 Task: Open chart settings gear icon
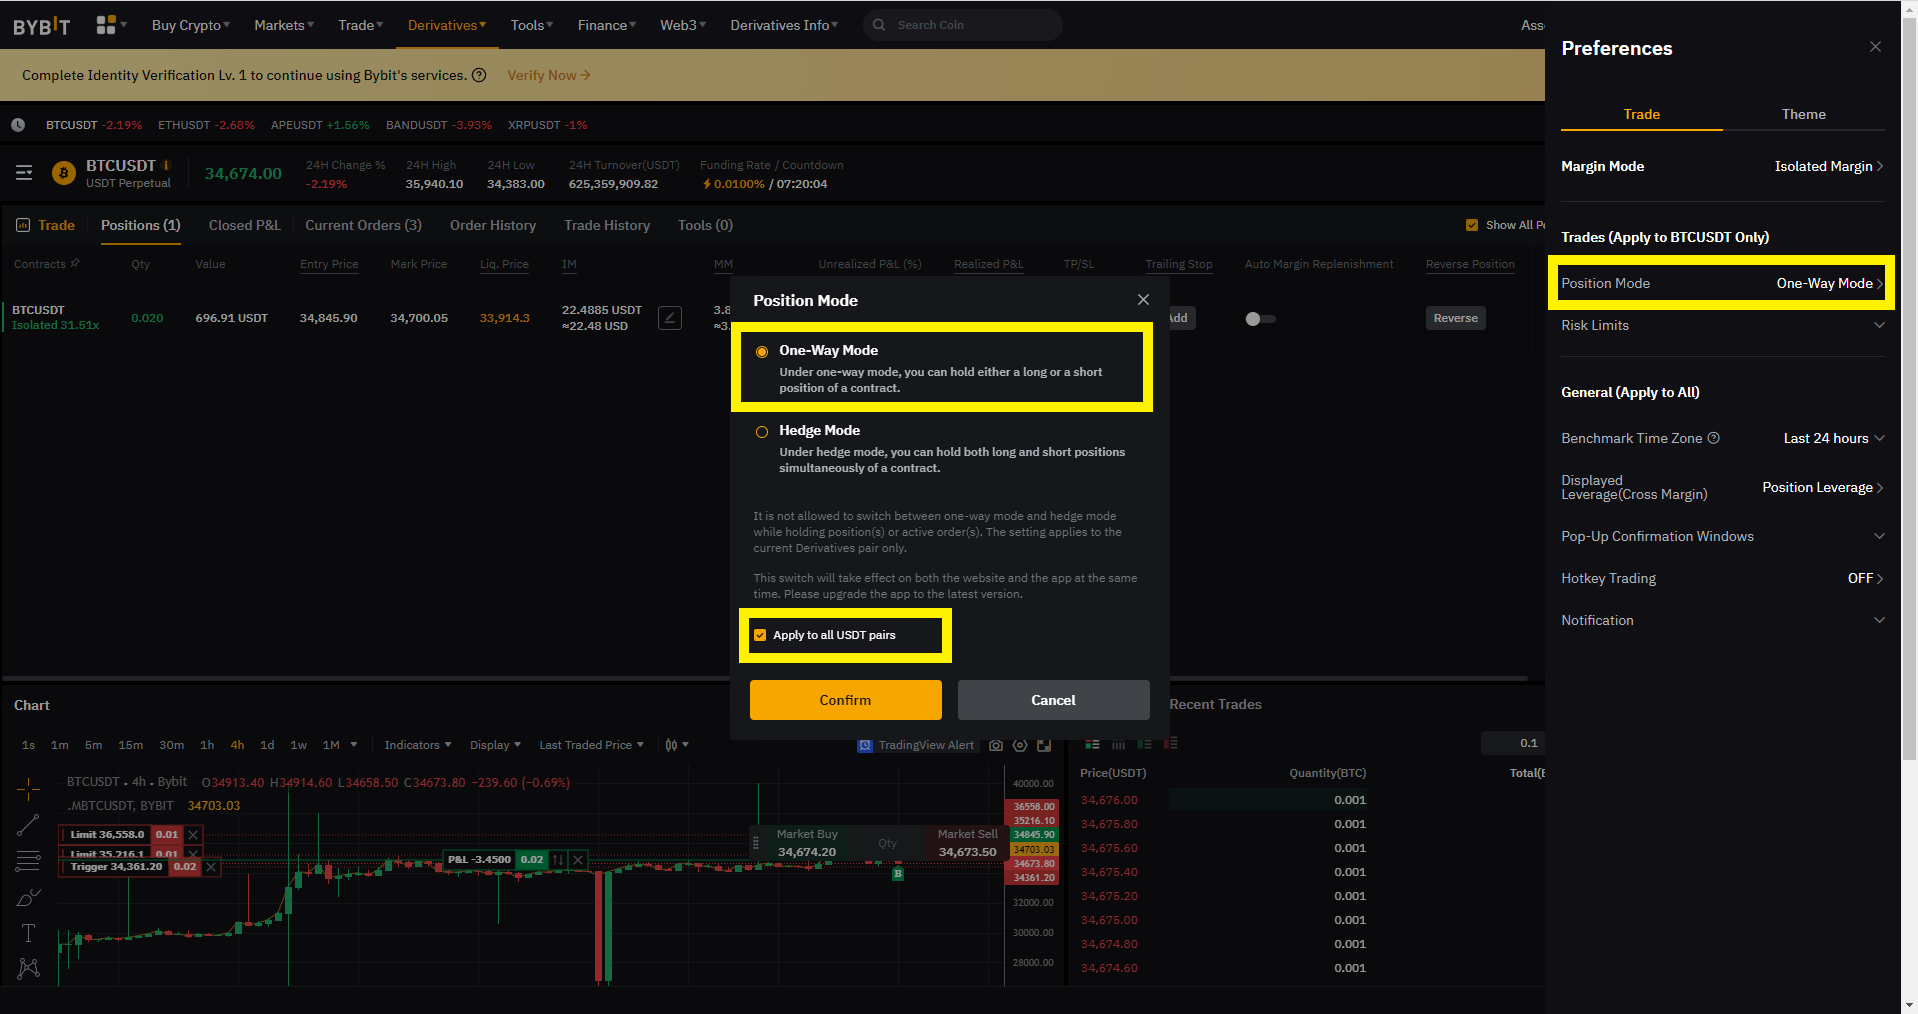pos(1020,745)
